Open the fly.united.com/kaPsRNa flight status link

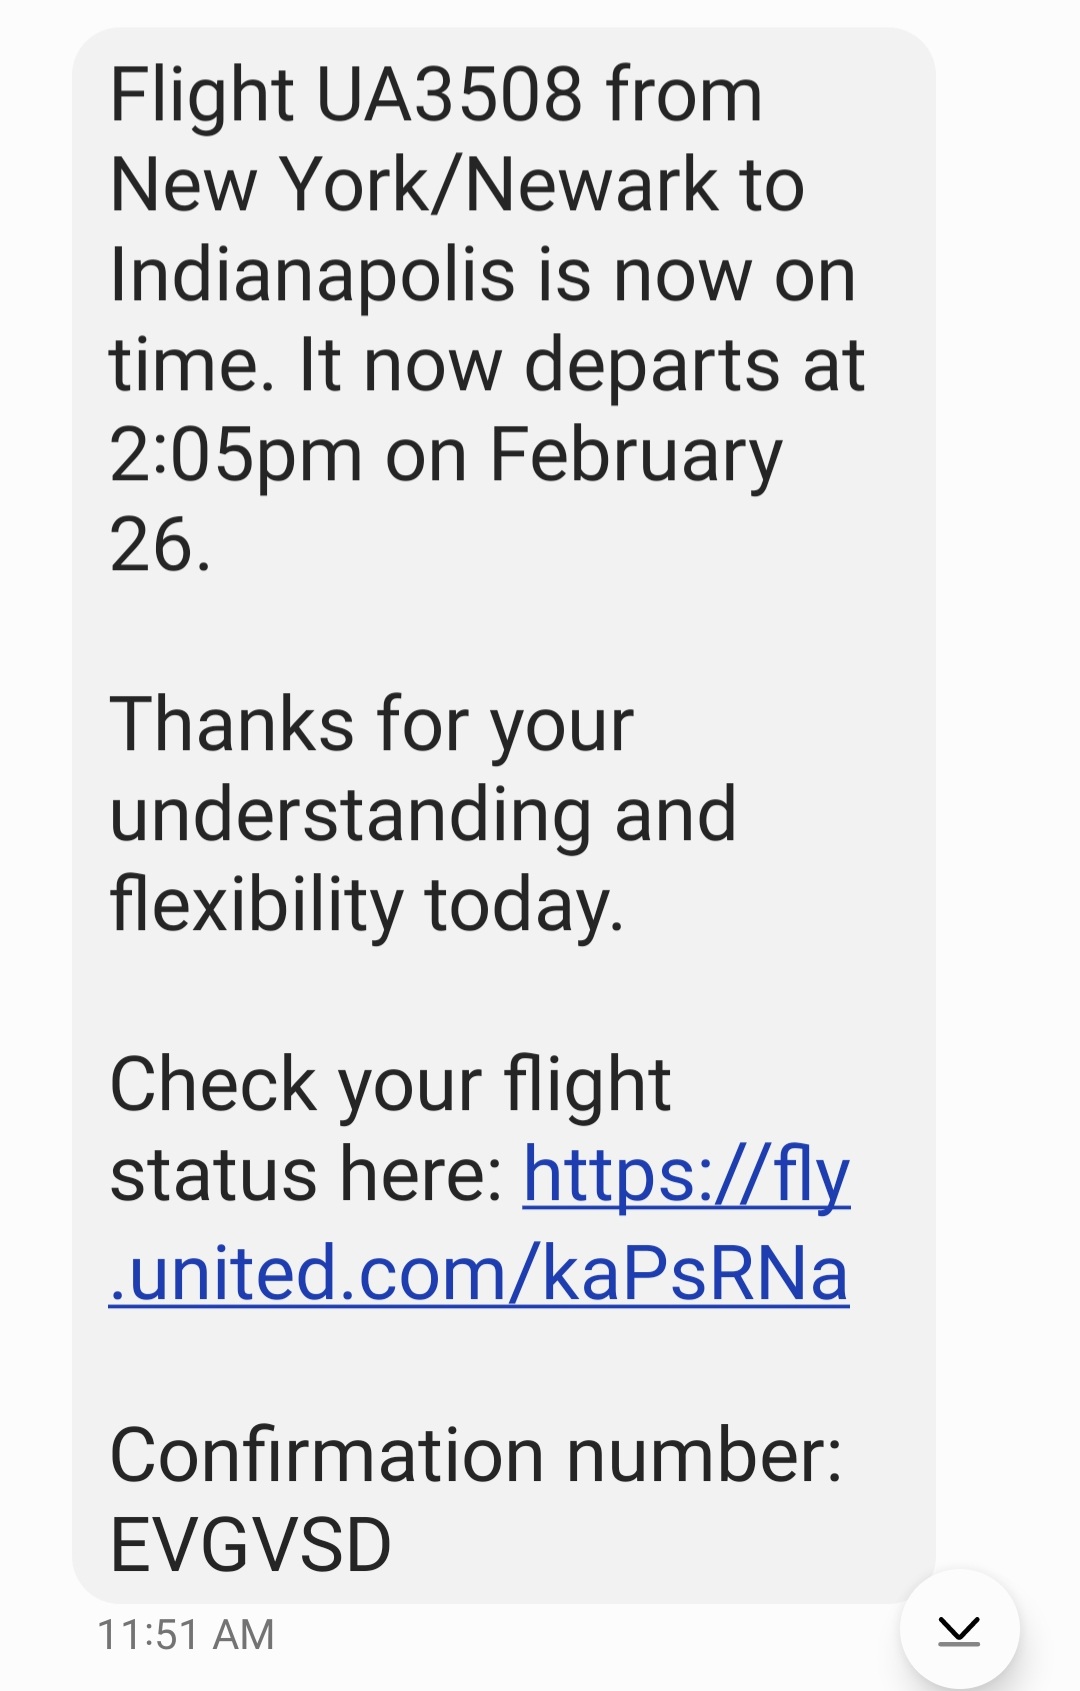(x=479, y=1274)
